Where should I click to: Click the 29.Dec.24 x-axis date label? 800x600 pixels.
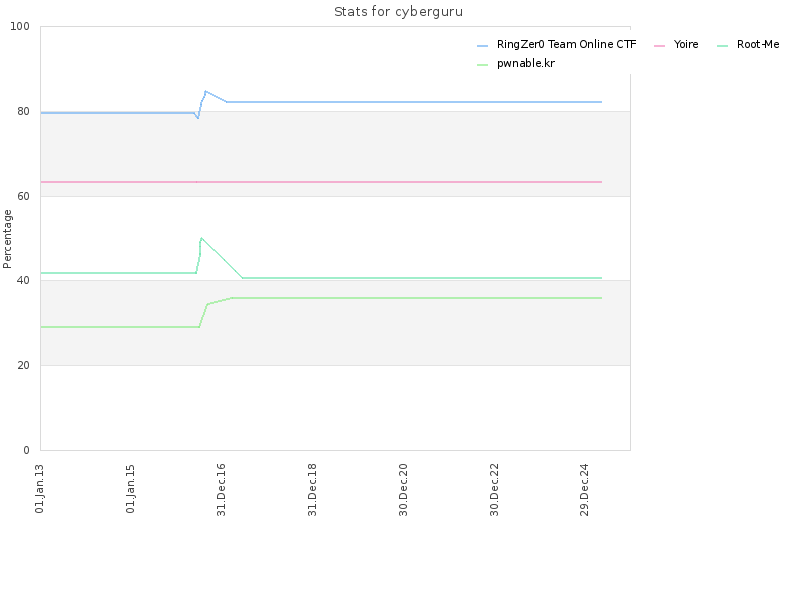pyautogui.click(x=584, y=490)
